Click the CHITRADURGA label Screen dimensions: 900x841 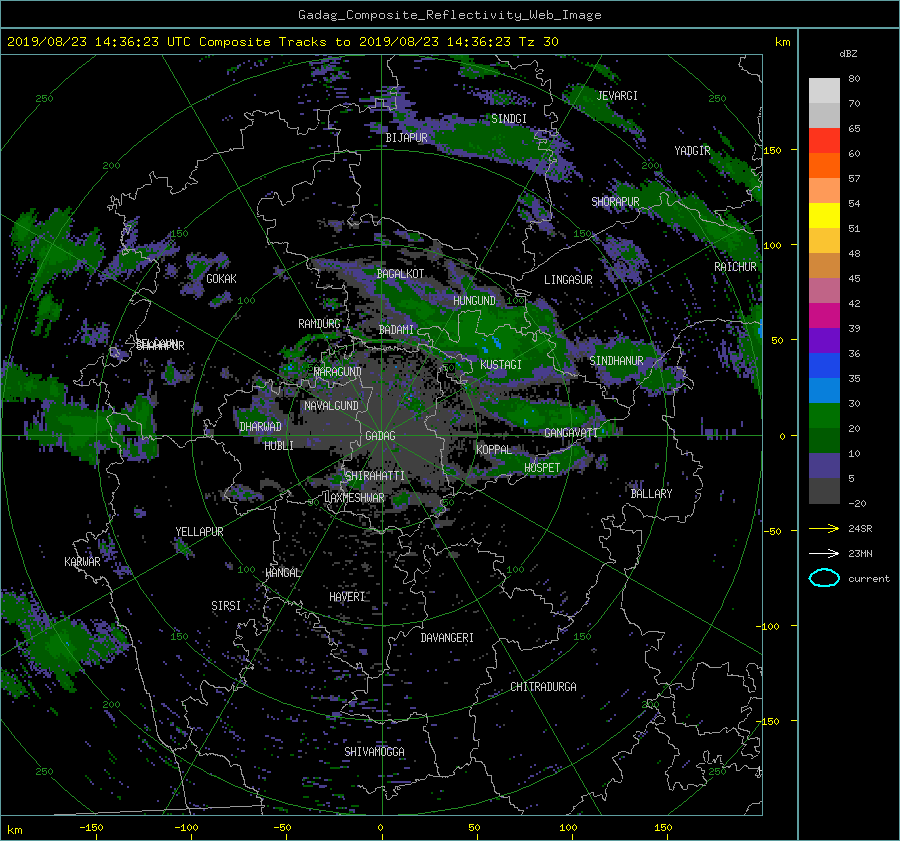point(543,687)
